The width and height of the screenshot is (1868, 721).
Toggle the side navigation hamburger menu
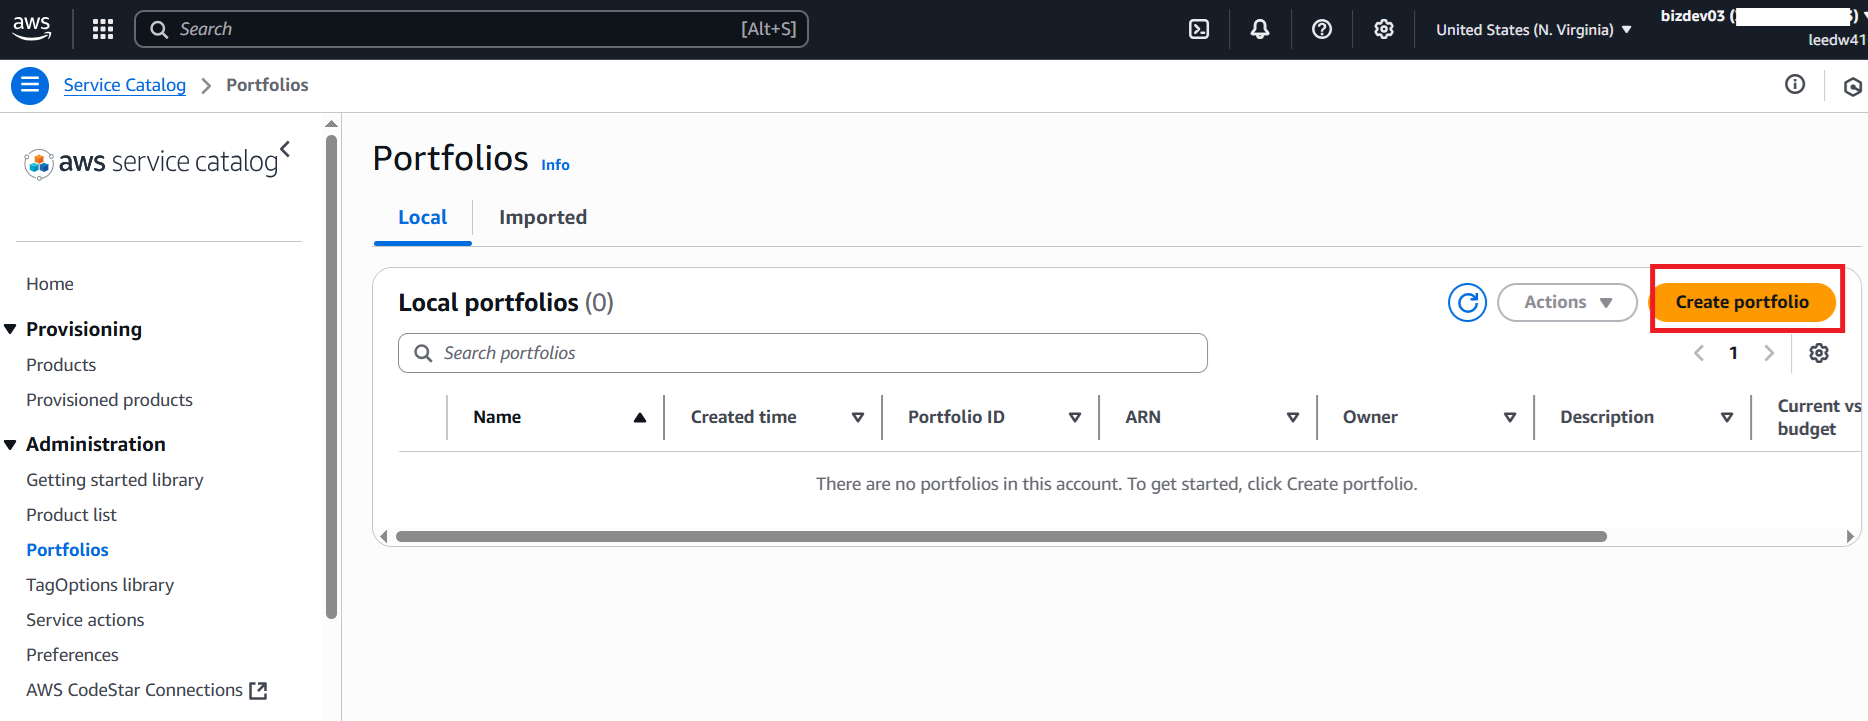(30, 85)
